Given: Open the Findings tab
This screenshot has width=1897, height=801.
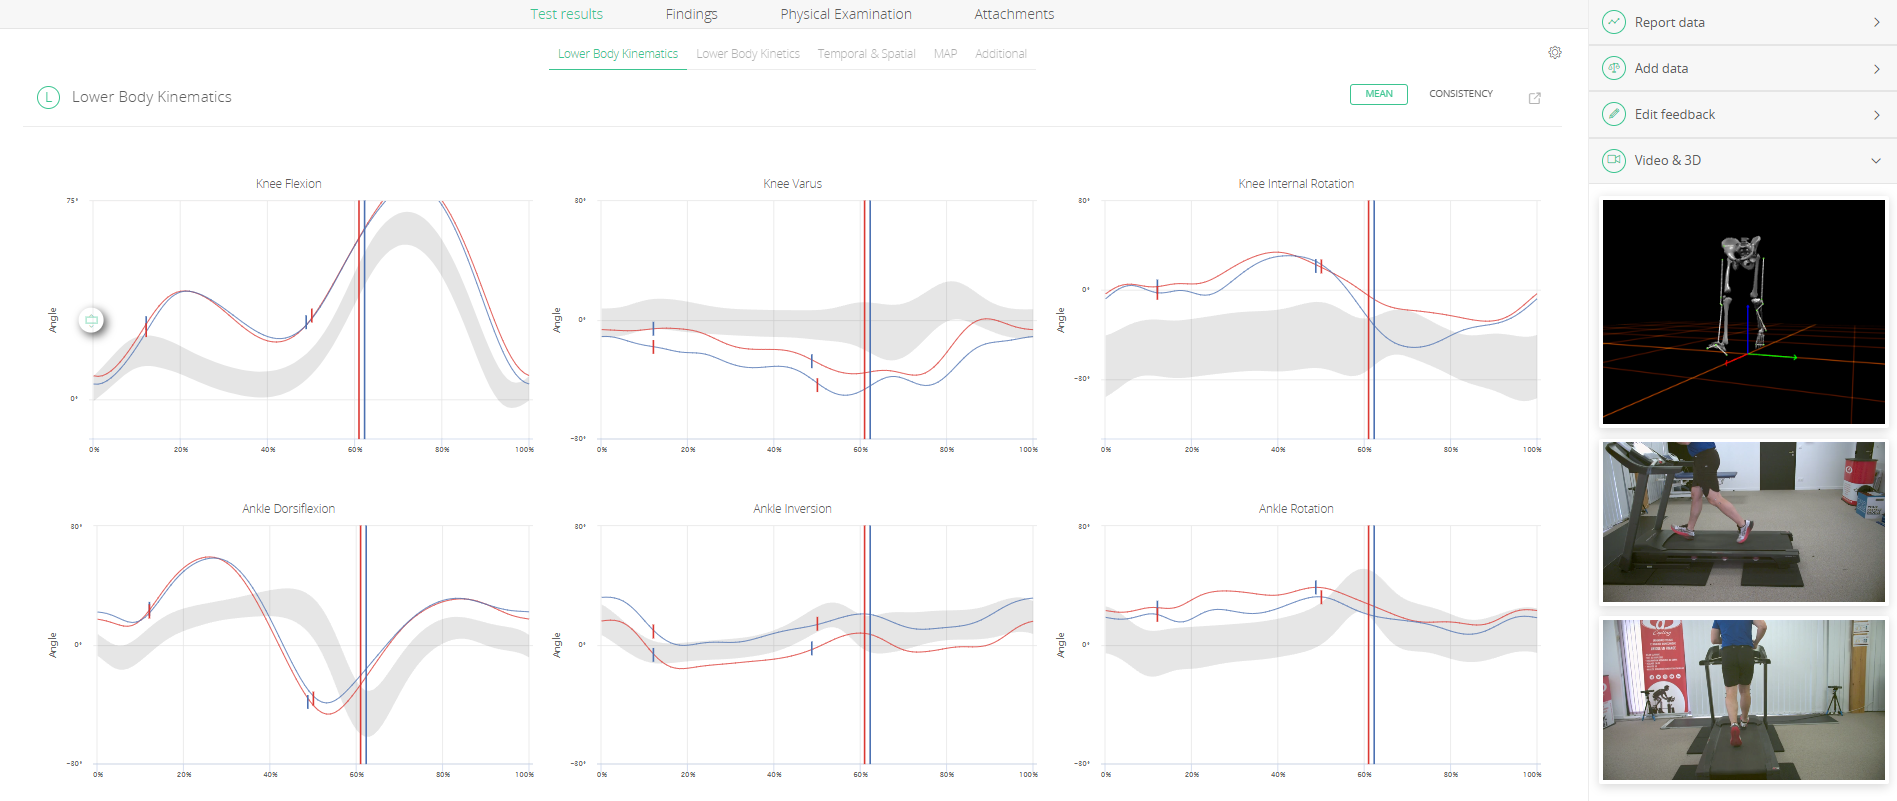Looking at the screenshot, I should [692, 14].
